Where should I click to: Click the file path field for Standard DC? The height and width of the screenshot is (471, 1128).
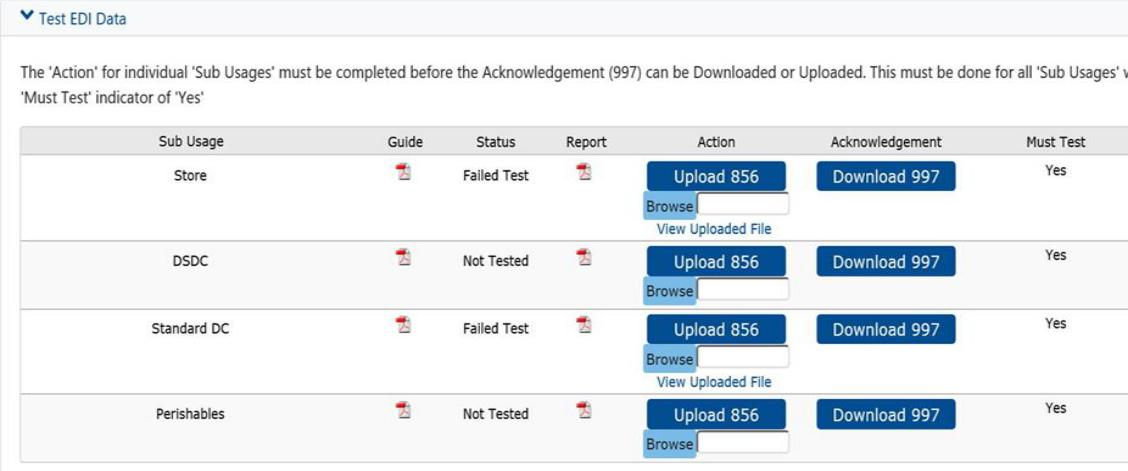click(x=743, y=358)
